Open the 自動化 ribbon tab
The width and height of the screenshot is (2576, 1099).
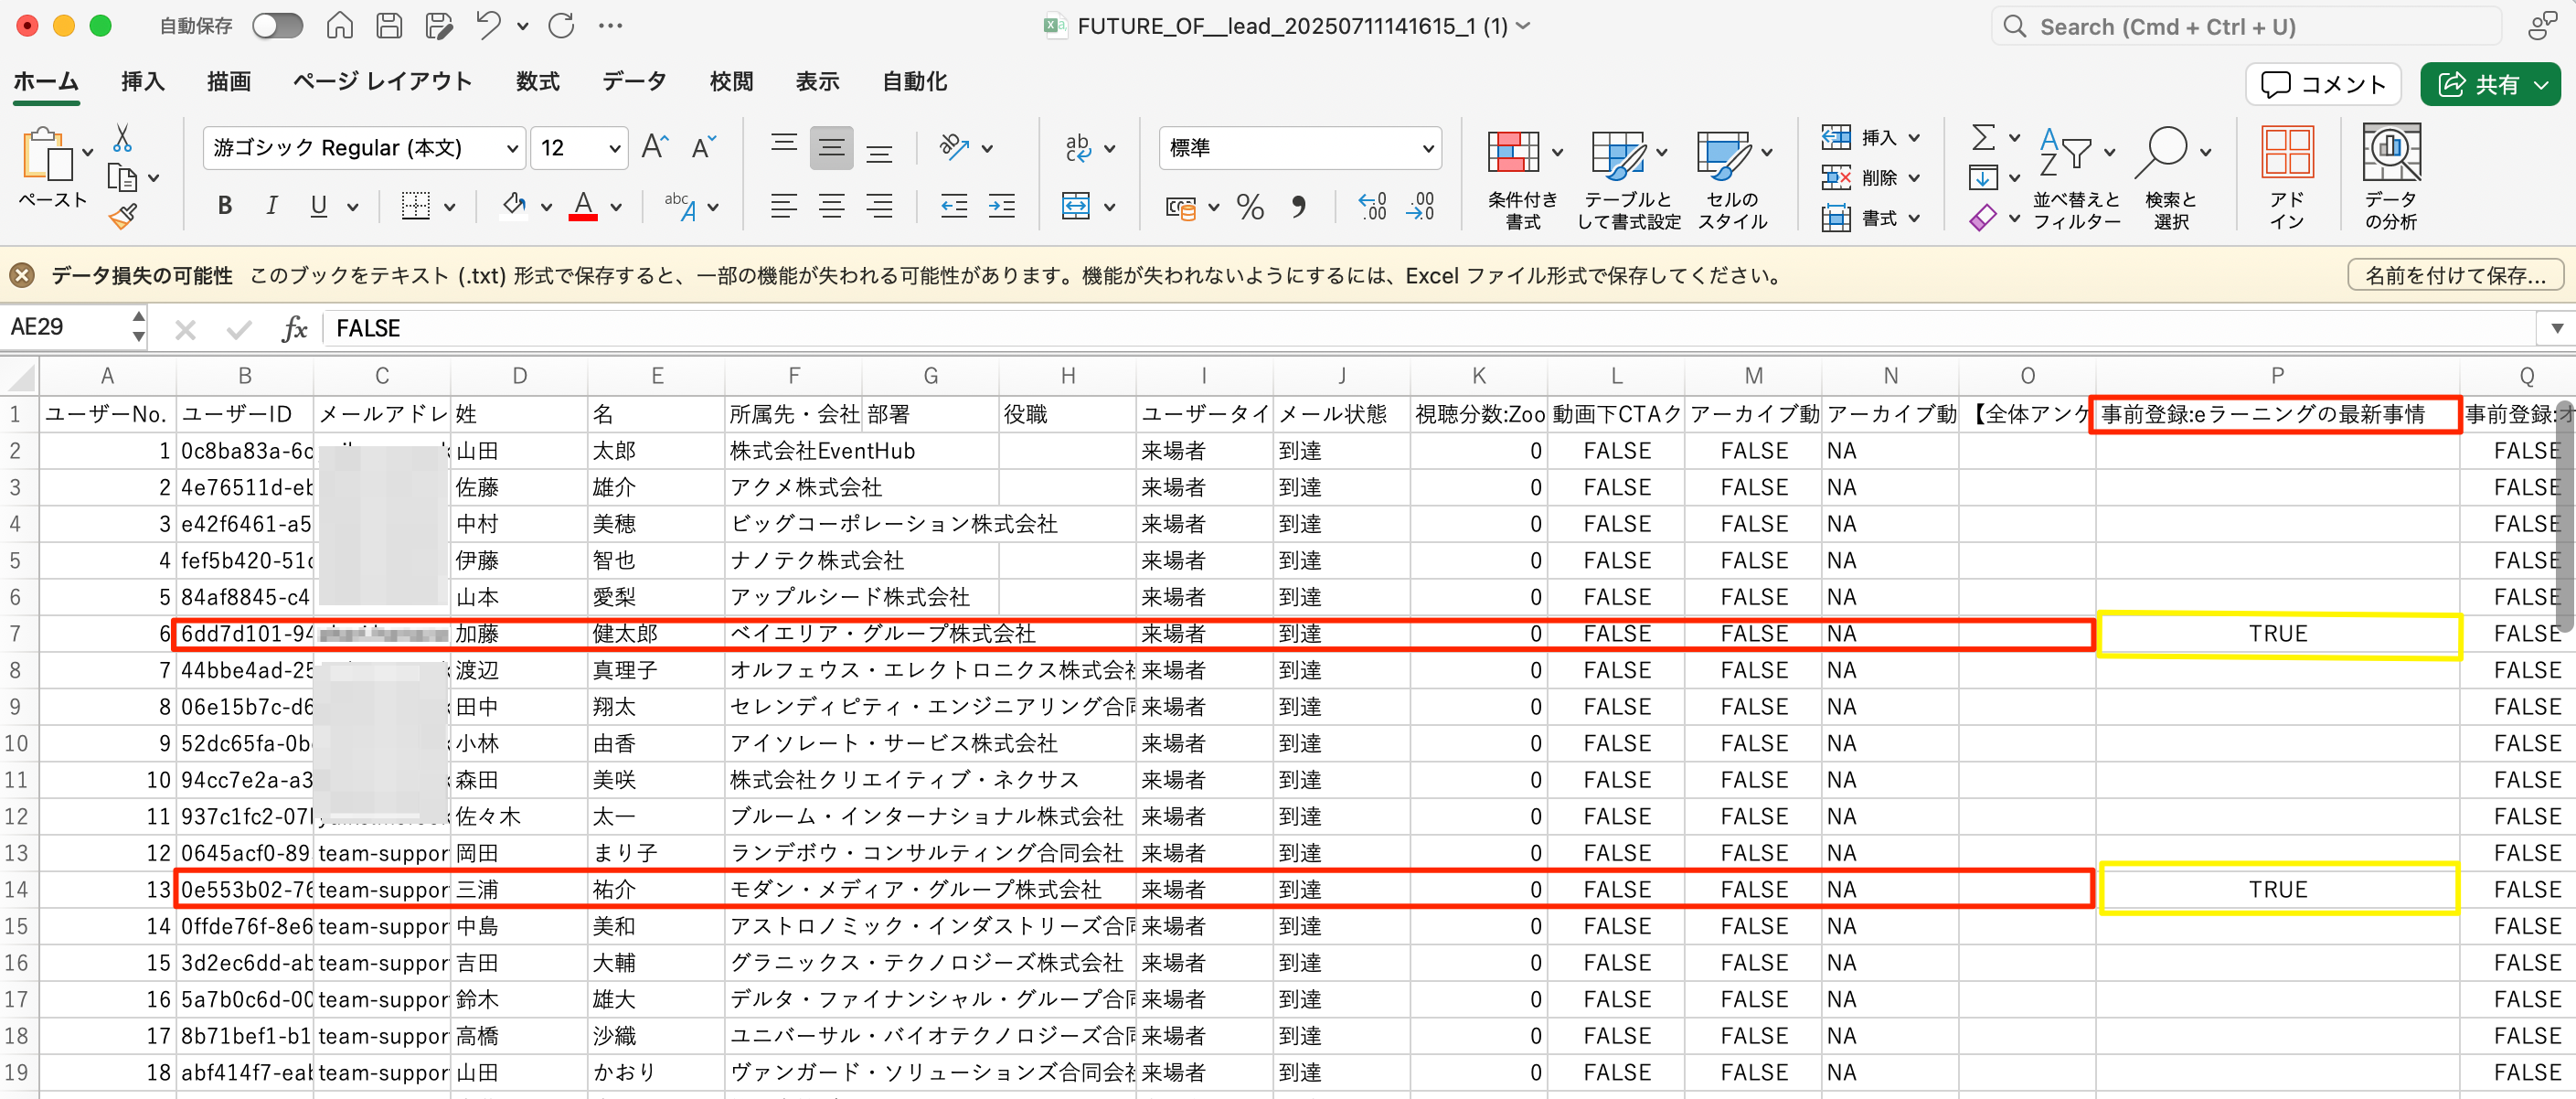click(x=914, y=81)
